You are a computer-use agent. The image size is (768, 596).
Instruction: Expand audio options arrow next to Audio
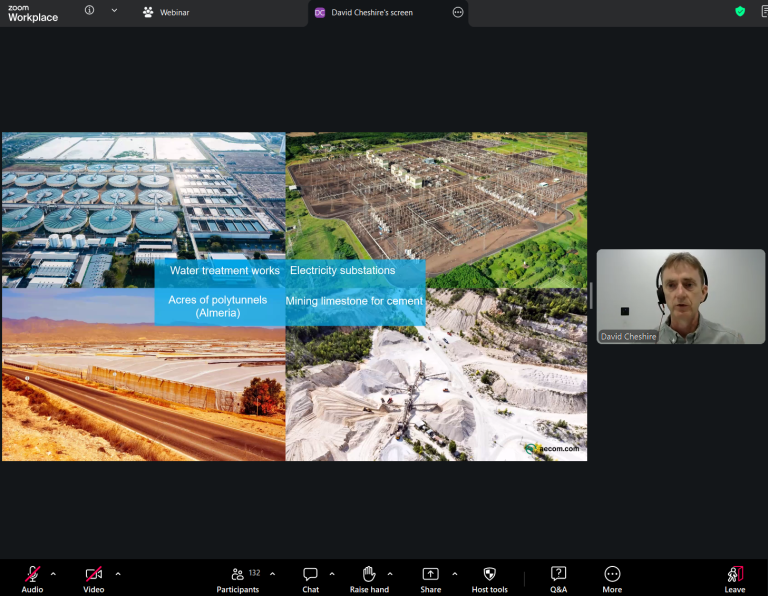click(53, 574)
